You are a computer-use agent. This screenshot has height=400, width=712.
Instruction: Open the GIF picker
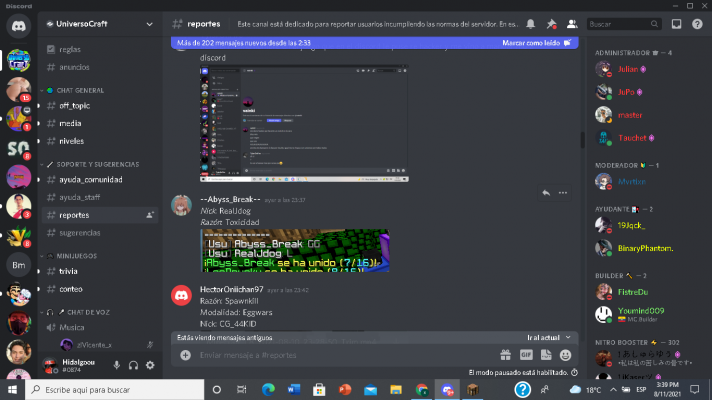click(x=526, y=355)
